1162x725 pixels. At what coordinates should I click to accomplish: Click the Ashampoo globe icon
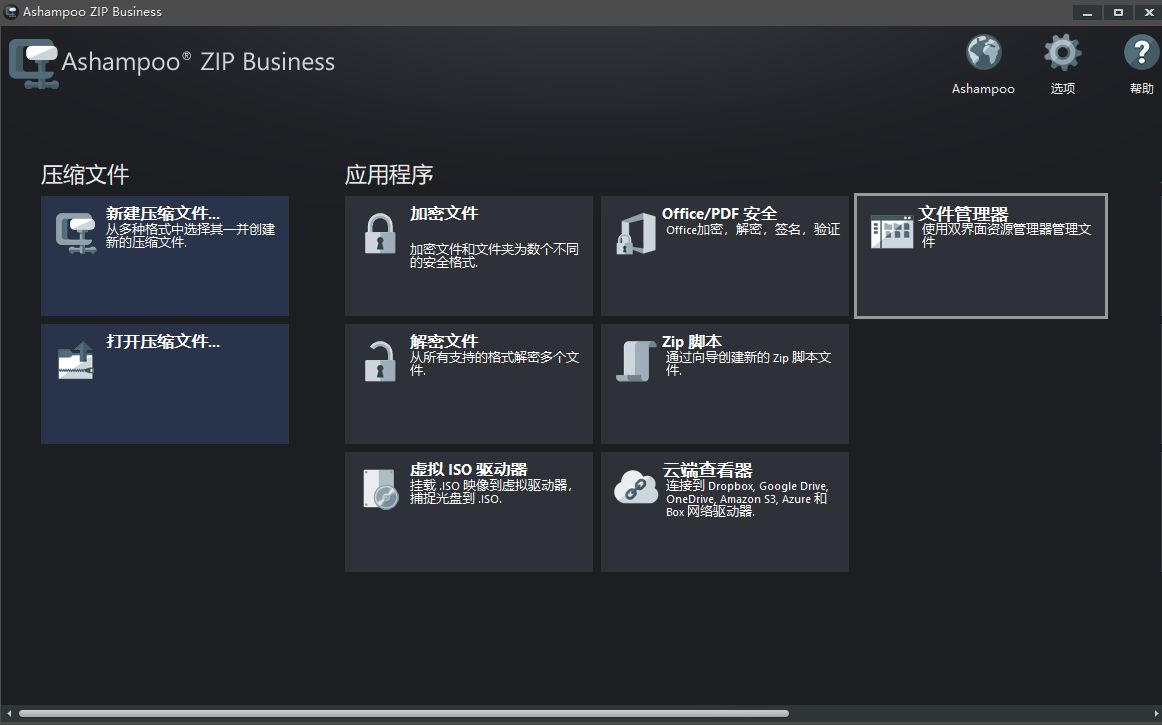(983, 53)
